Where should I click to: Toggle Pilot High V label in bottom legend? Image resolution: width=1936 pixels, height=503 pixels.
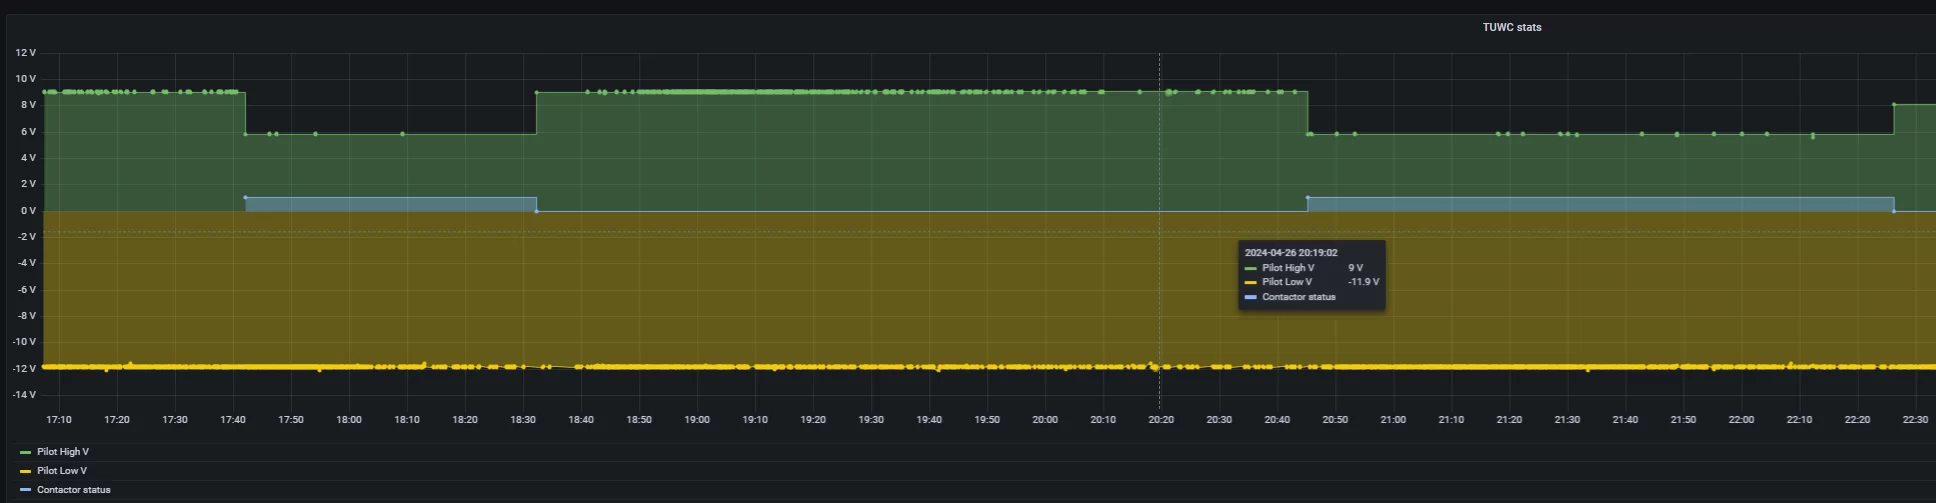62,452
